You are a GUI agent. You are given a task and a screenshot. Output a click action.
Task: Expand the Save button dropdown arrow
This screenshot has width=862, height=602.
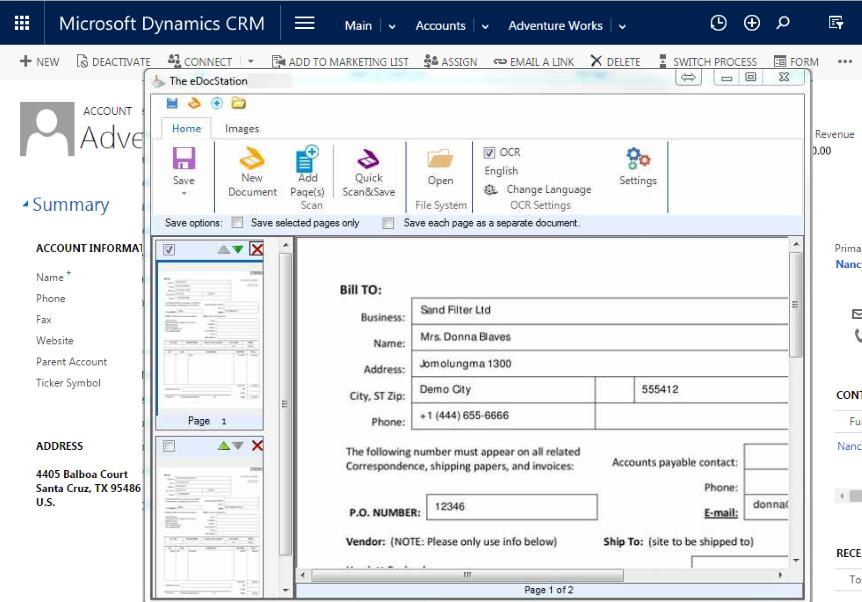[184, 193]
